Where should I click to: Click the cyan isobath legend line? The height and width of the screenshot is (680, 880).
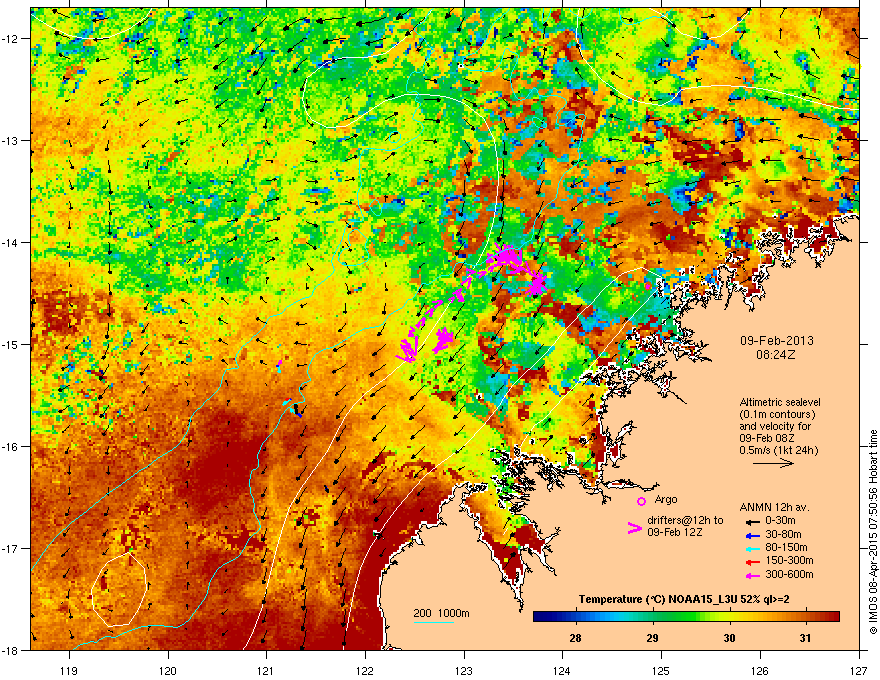click(x=434, y=622)
